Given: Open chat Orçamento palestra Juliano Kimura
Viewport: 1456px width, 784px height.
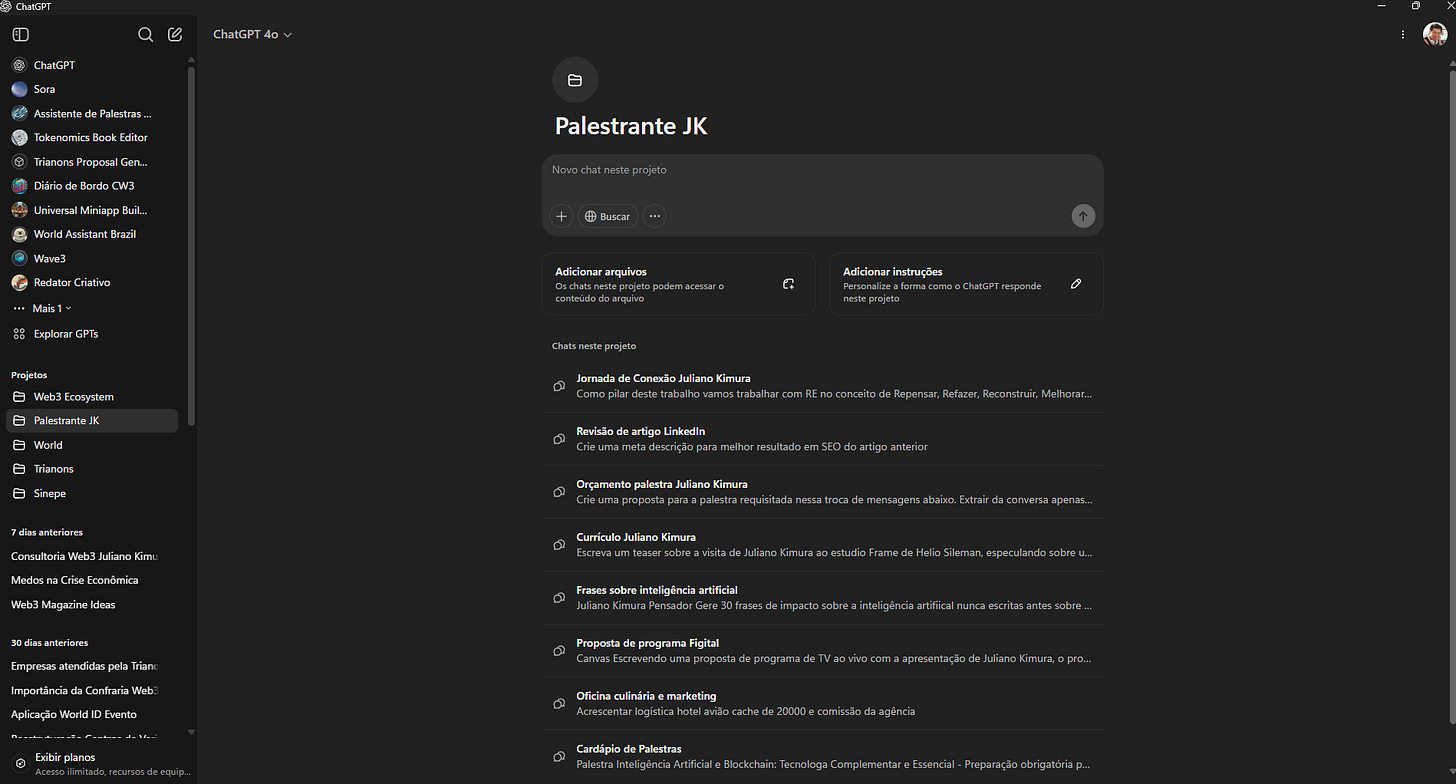Looking at the screenshot, I should (823, 492).
